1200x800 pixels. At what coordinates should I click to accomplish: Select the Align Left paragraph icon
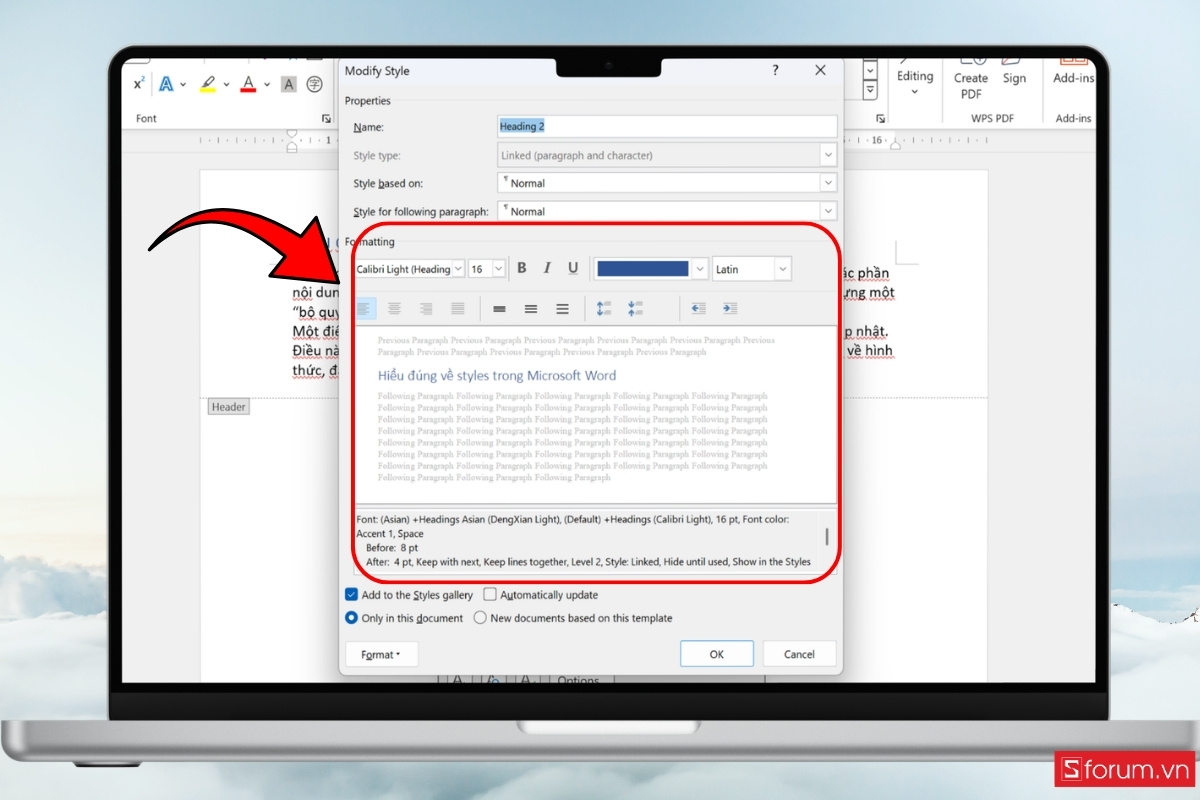pyautogui.click(x=364, y=309)
